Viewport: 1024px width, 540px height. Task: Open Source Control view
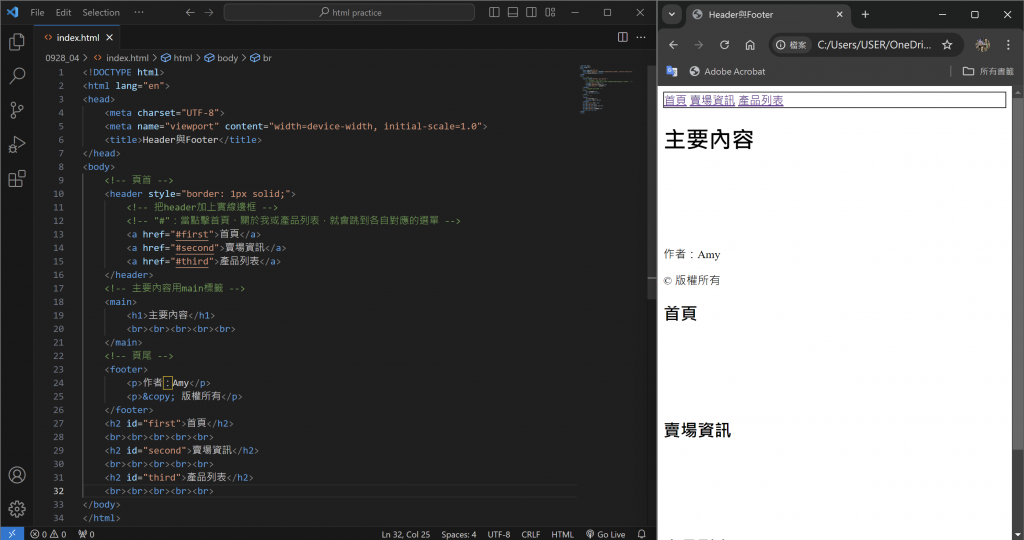click(x=17, y=110)
